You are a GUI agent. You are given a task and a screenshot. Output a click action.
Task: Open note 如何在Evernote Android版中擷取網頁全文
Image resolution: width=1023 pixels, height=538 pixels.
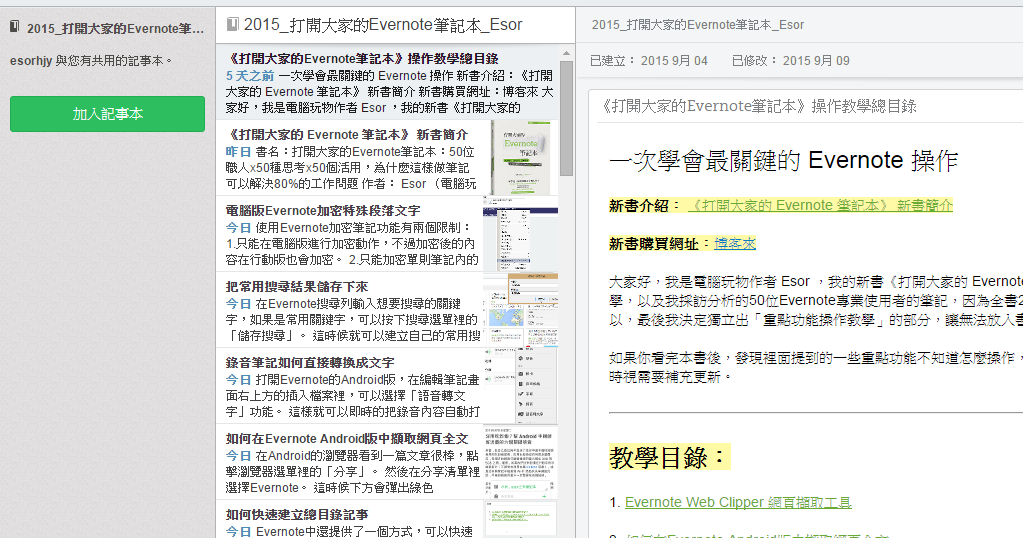pyautogui.click(x=388, y=462)
